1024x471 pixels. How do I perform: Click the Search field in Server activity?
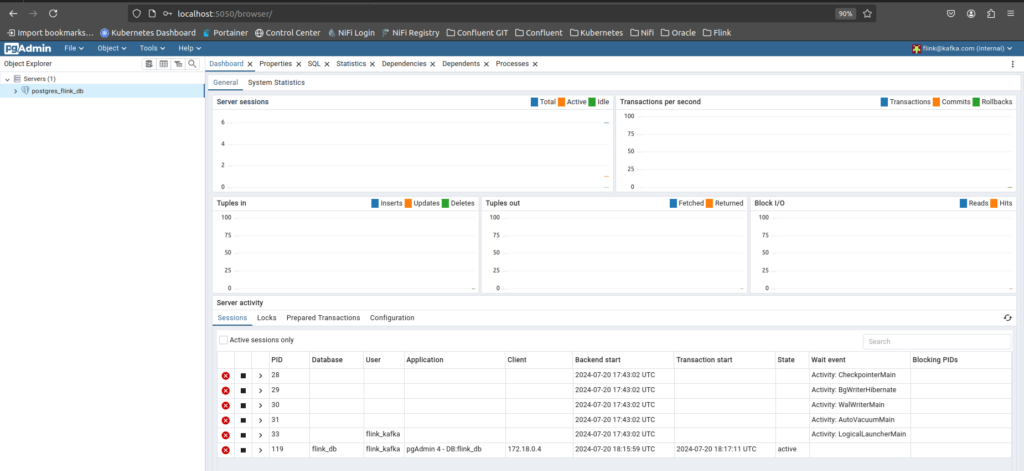pos(936,341)
